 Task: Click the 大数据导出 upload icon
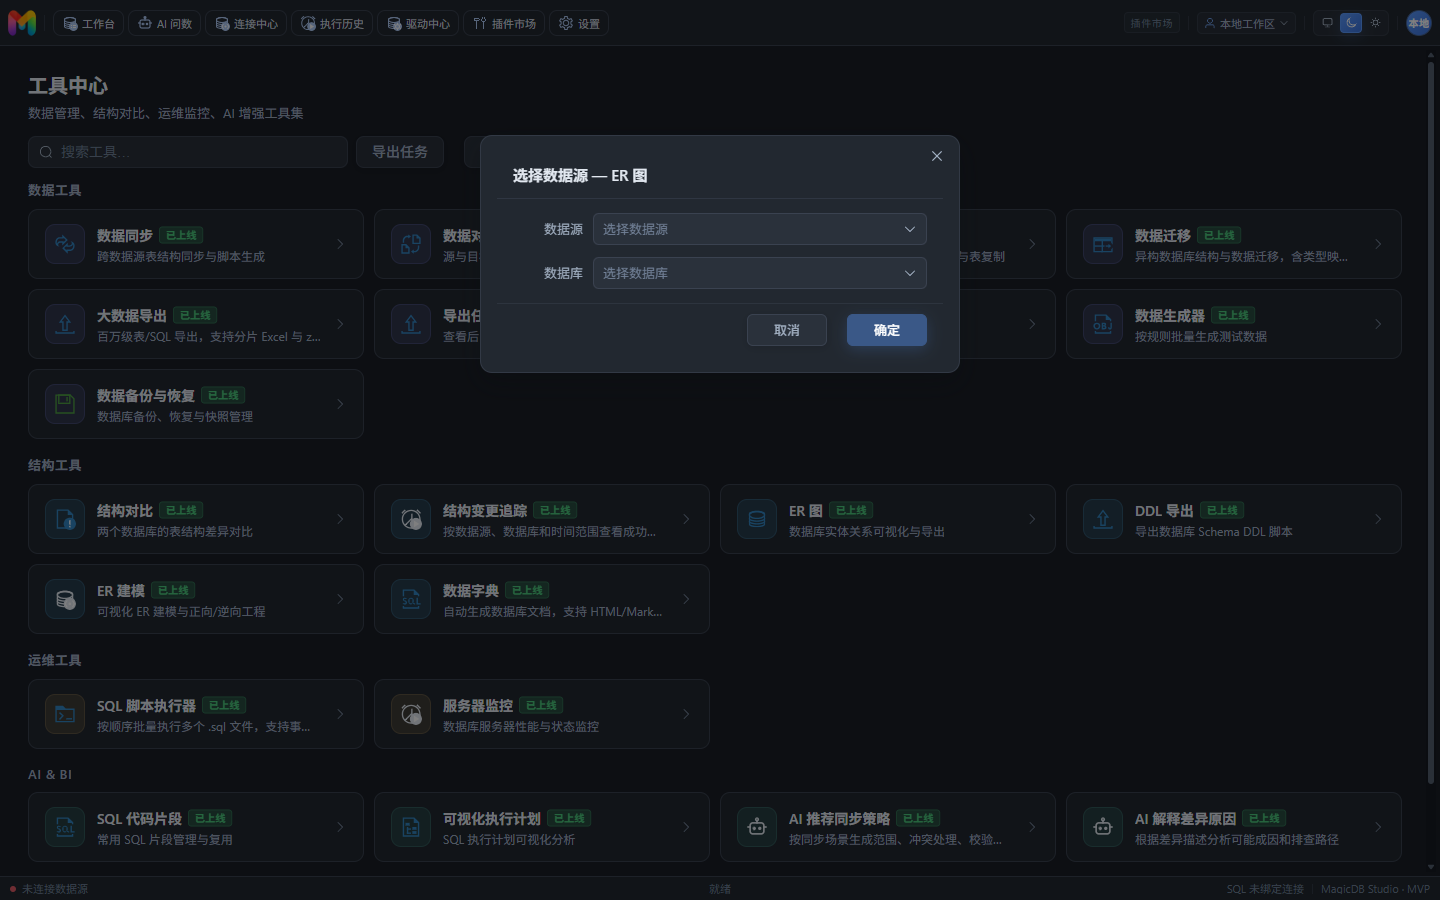click(x=65, y=324)
